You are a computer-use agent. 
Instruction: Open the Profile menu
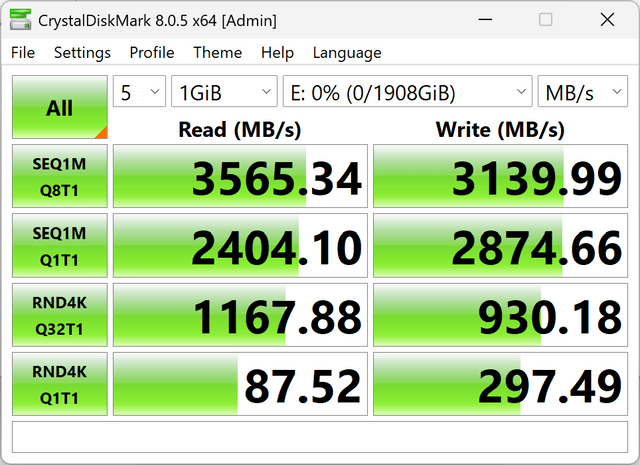tap(152, 53)
